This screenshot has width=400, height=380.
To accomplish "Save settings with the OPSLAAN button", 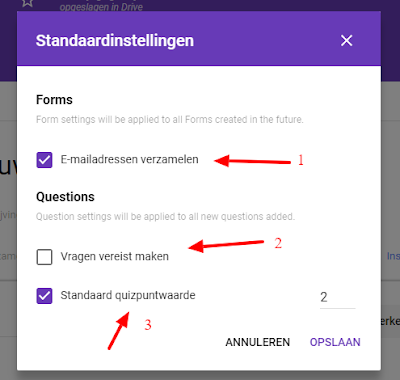I will tap(335, 342).
